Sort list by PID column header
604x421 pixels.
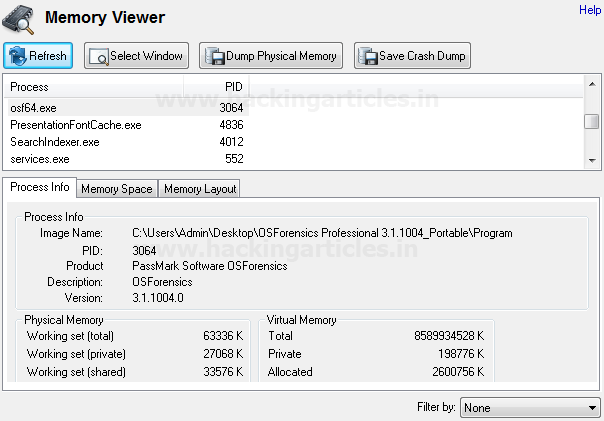(215, 87)
